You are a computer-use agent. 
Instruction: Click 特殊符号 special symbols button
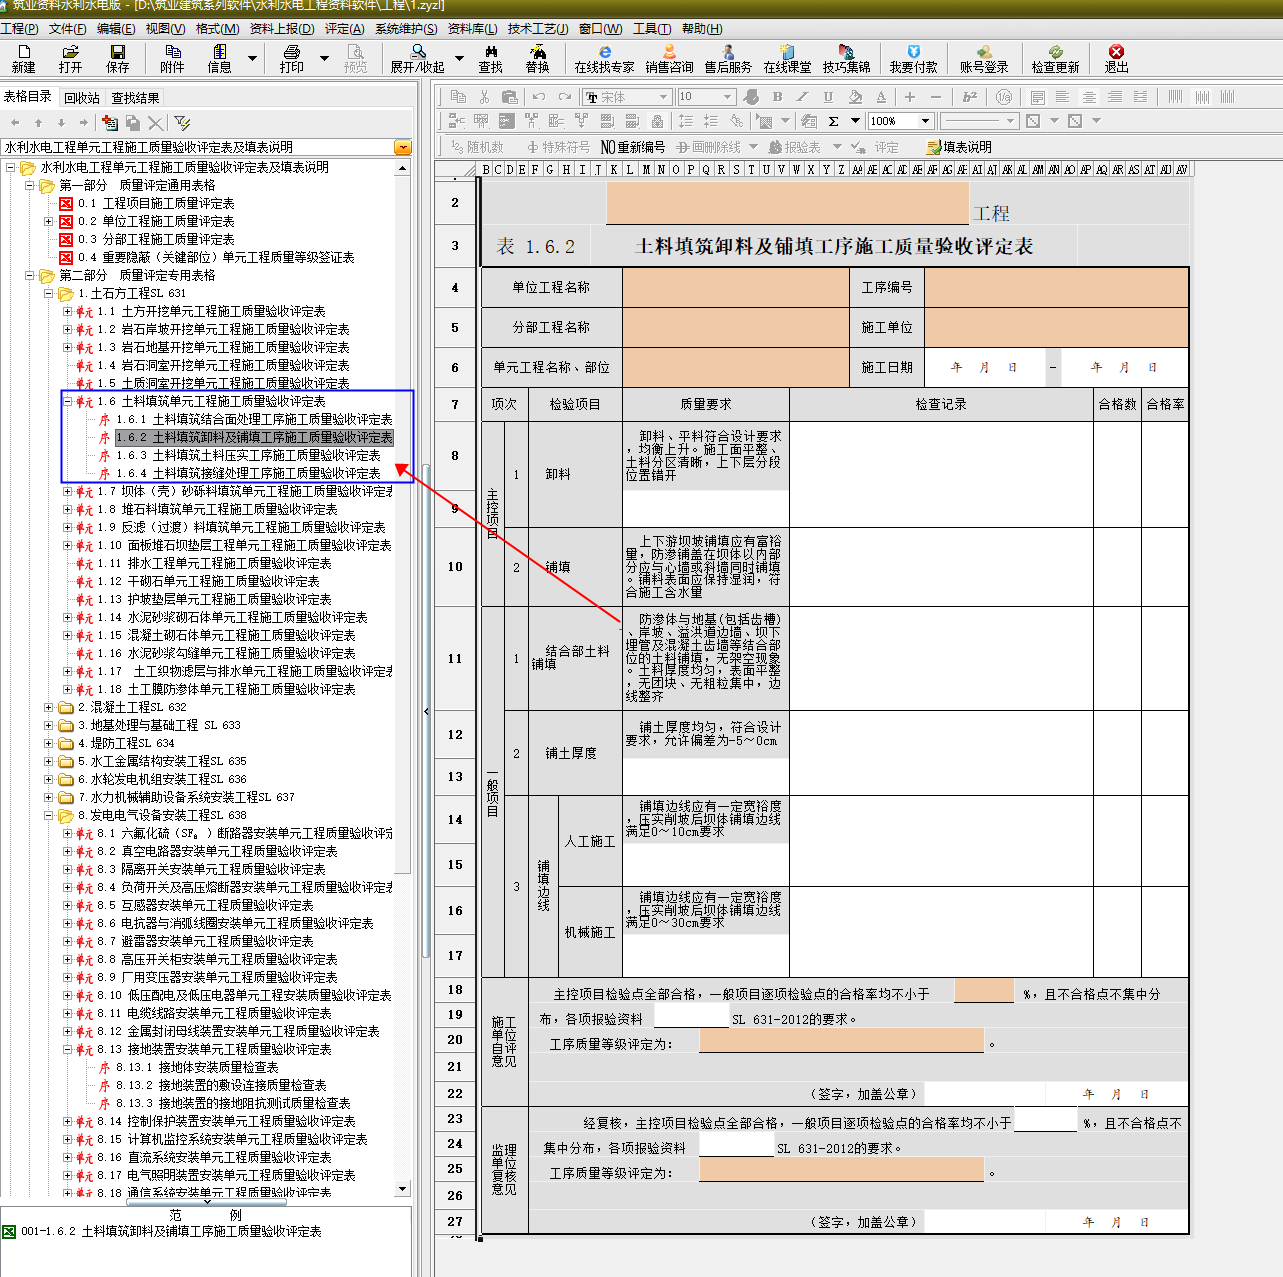[x=558, y=147]
